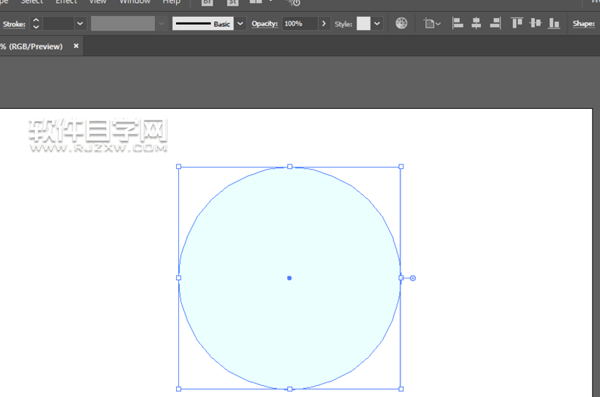The height and width of the screenshot is (397, 600).
Task: Click the stroke weight stepper arrows
Action: point(36,24)
